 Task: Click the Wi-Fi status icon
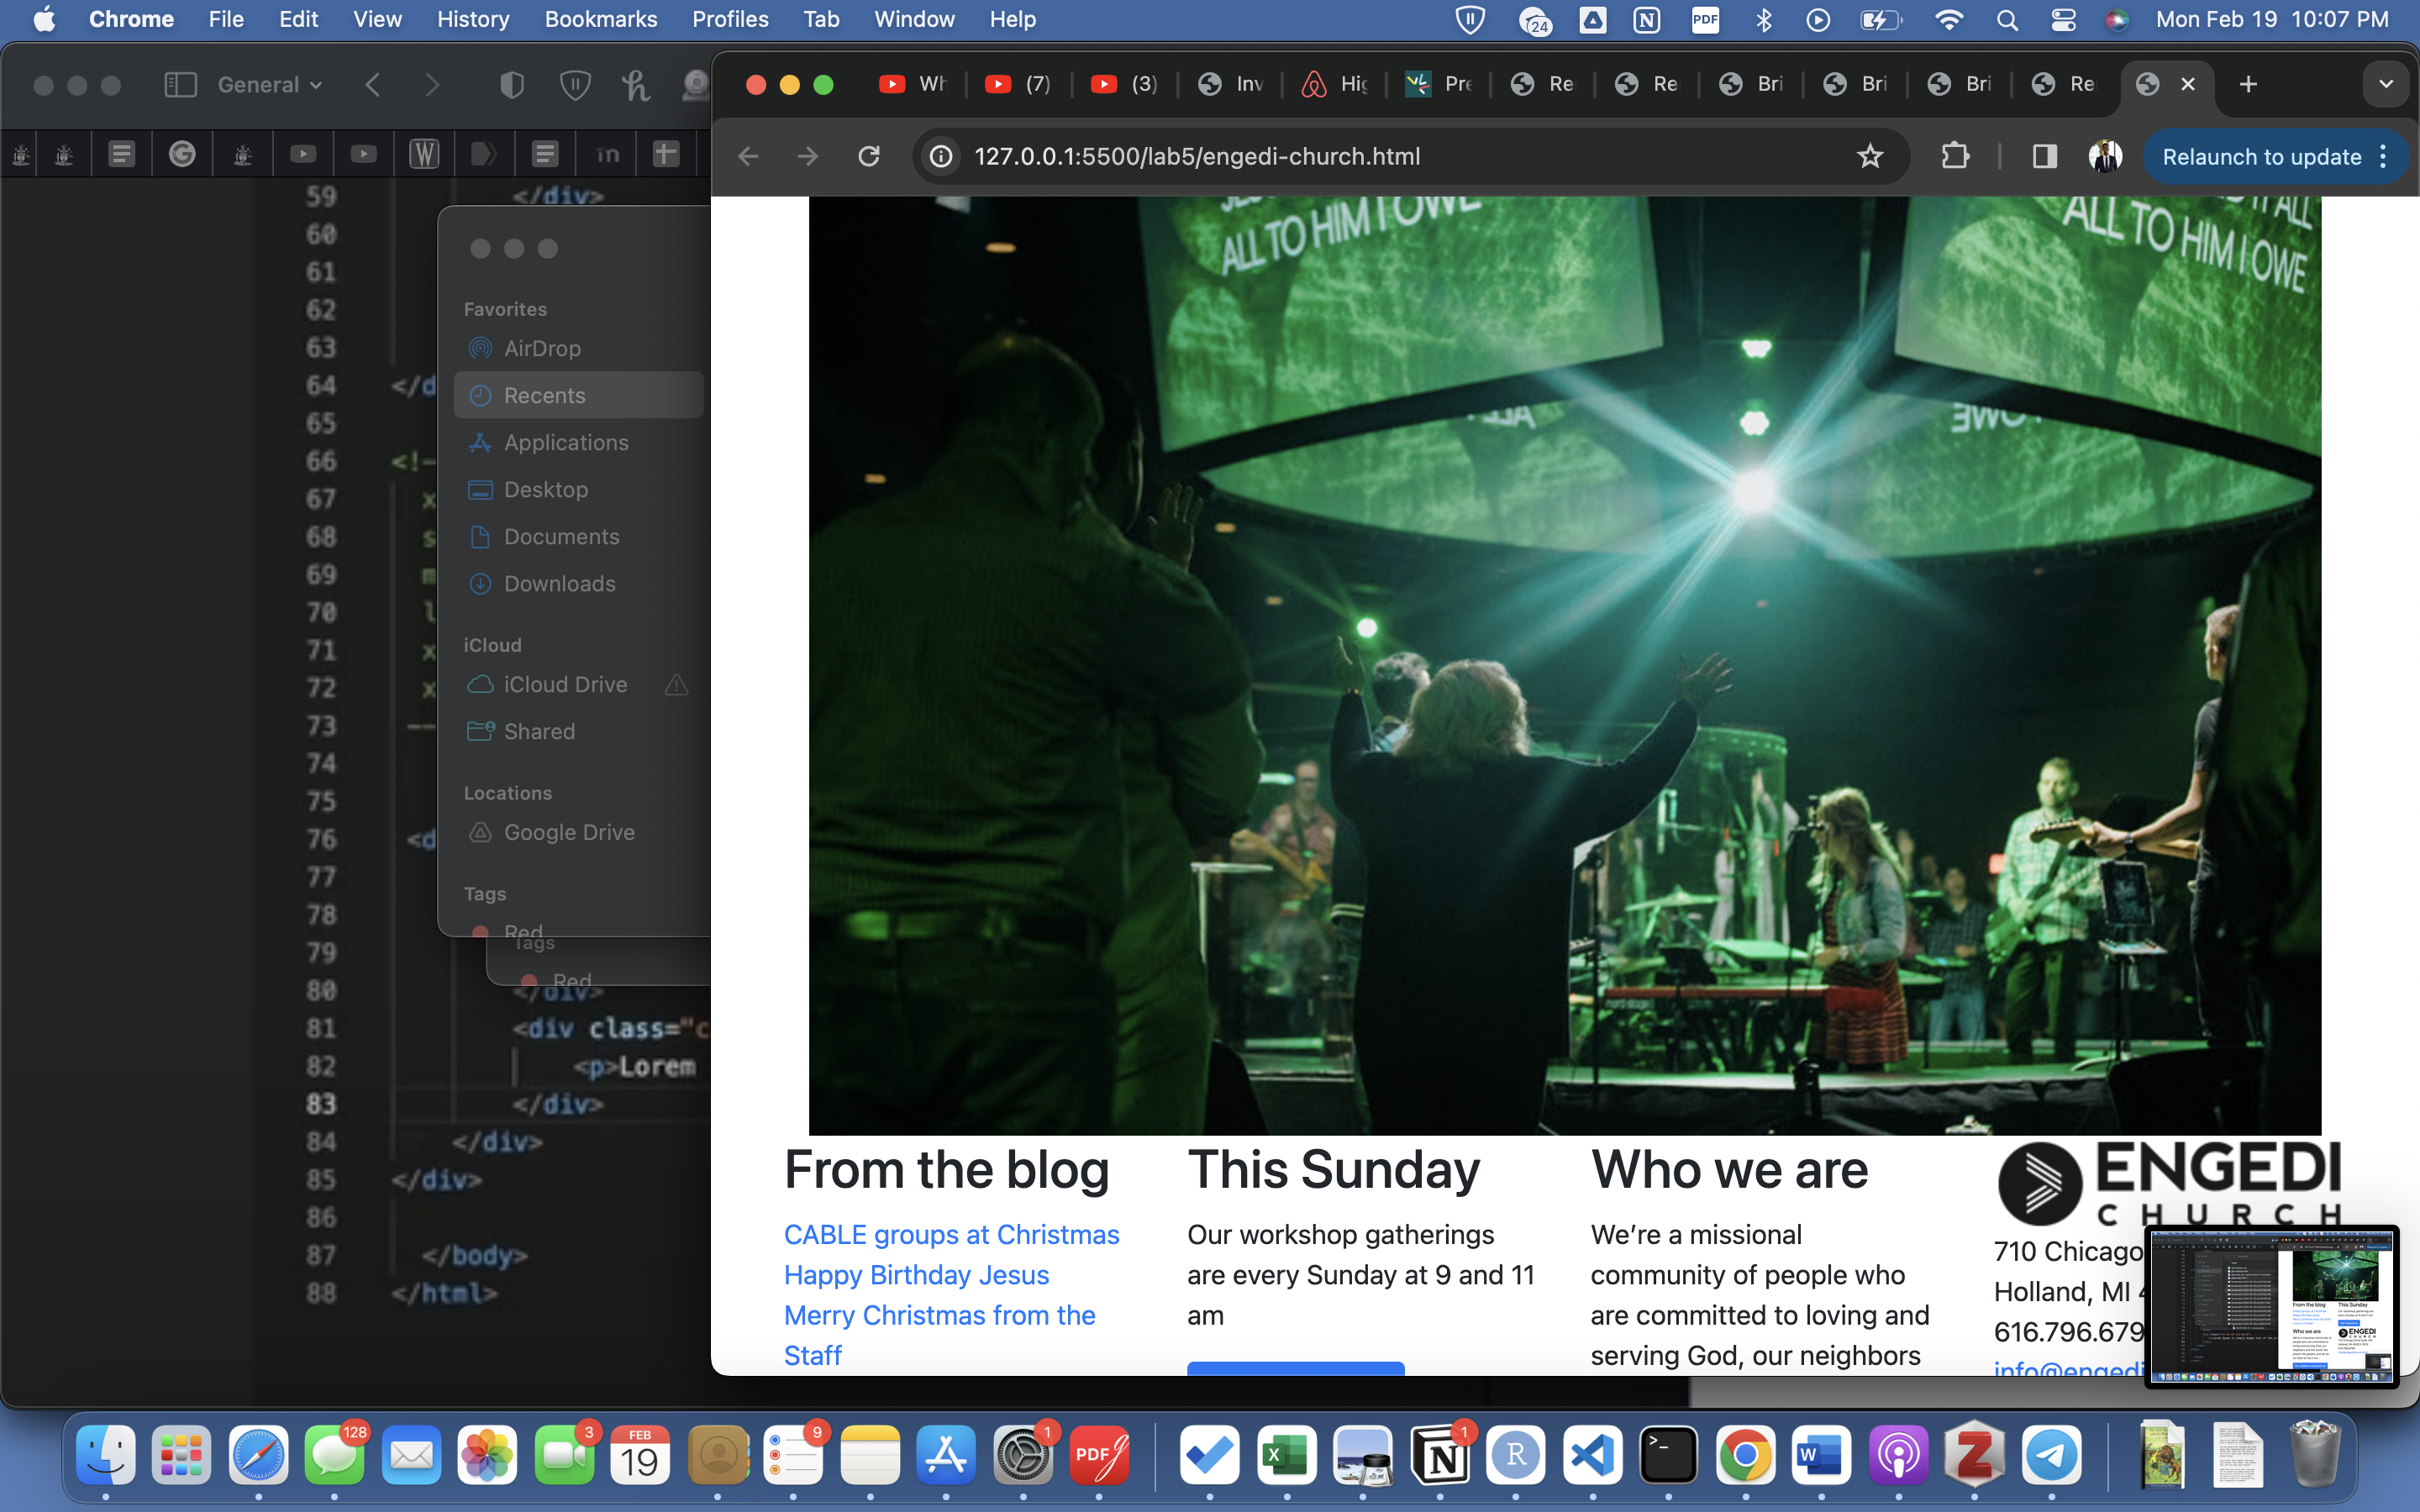[1949, 19]
